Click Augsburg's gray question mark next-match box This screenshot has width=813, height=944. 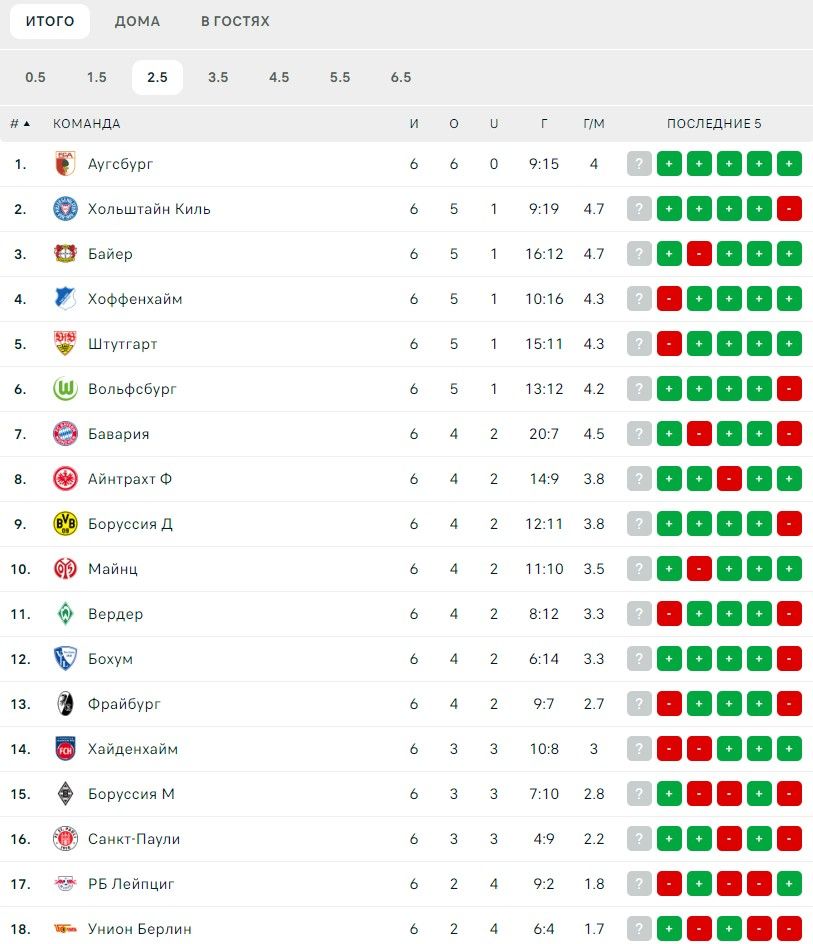click(x=639, y=164)
